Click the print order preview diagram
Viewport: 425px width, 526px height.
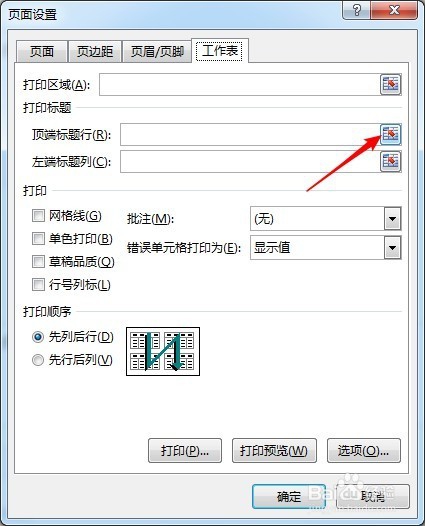pyautogui.click(x=163, y=352)
